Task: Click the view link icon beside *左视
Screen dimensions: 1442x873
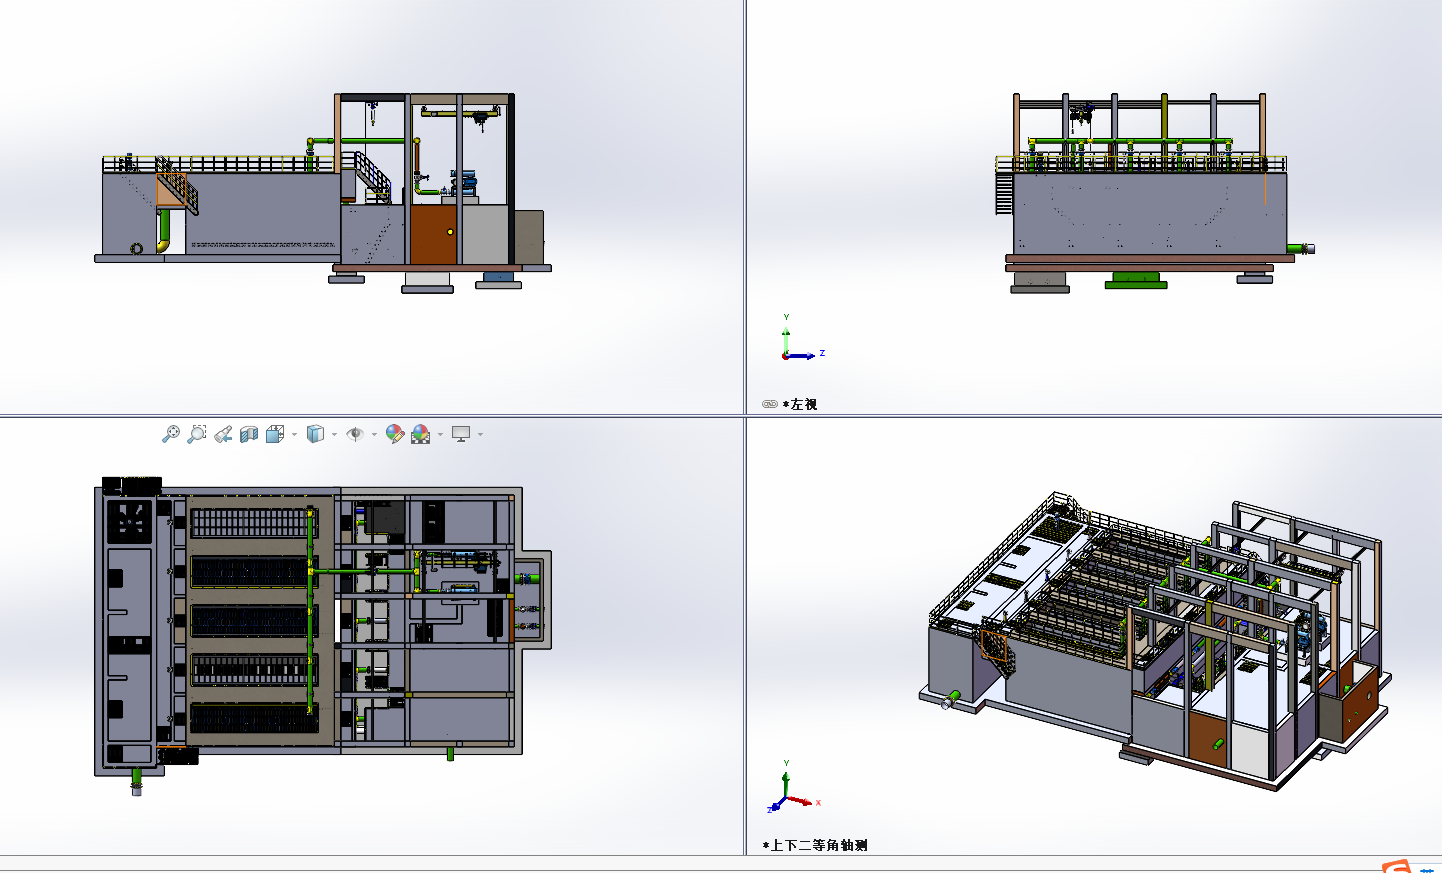Action: (769, 404)
